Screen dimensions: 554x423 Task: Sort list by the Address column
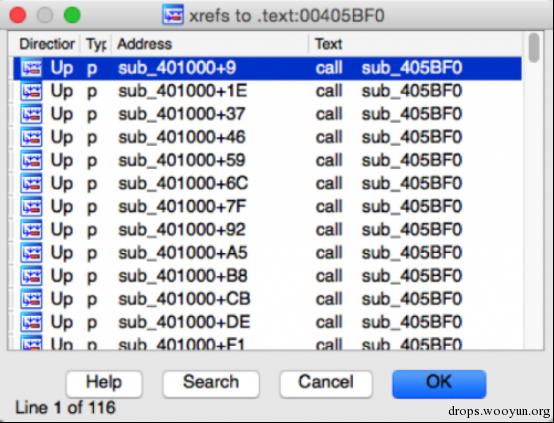(x=210, y=44)
